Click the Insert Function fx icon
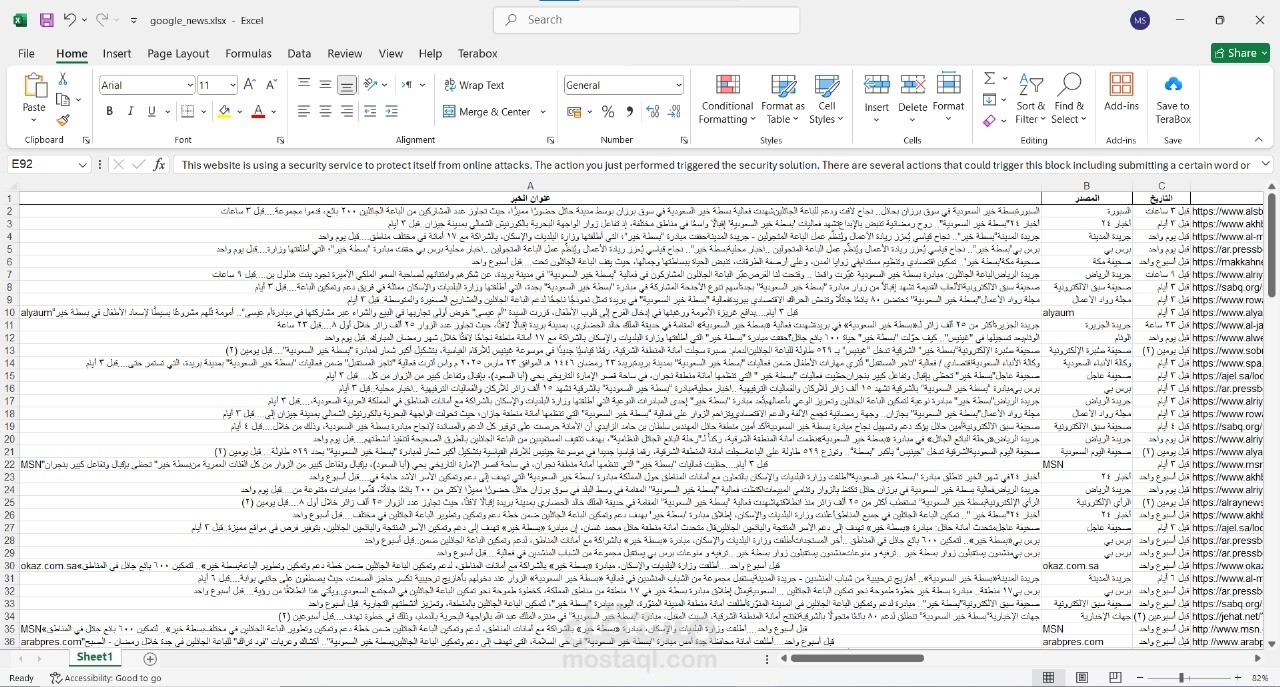This screenshot has width=1280, height=687. (159, 165)
